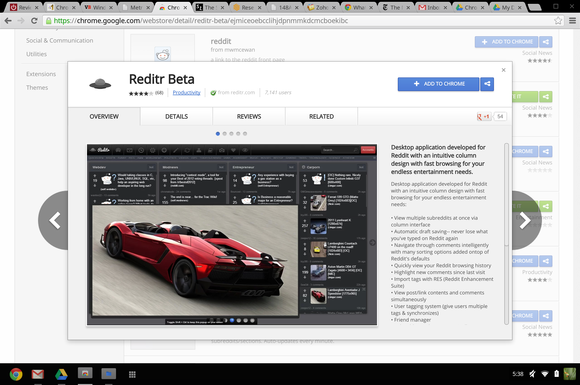Image resolution: width=580 pixels, height=385 pixels.
Task: Click the star rating under Reditr Beta
Action: pyautogui.click(x=141, y=93)
